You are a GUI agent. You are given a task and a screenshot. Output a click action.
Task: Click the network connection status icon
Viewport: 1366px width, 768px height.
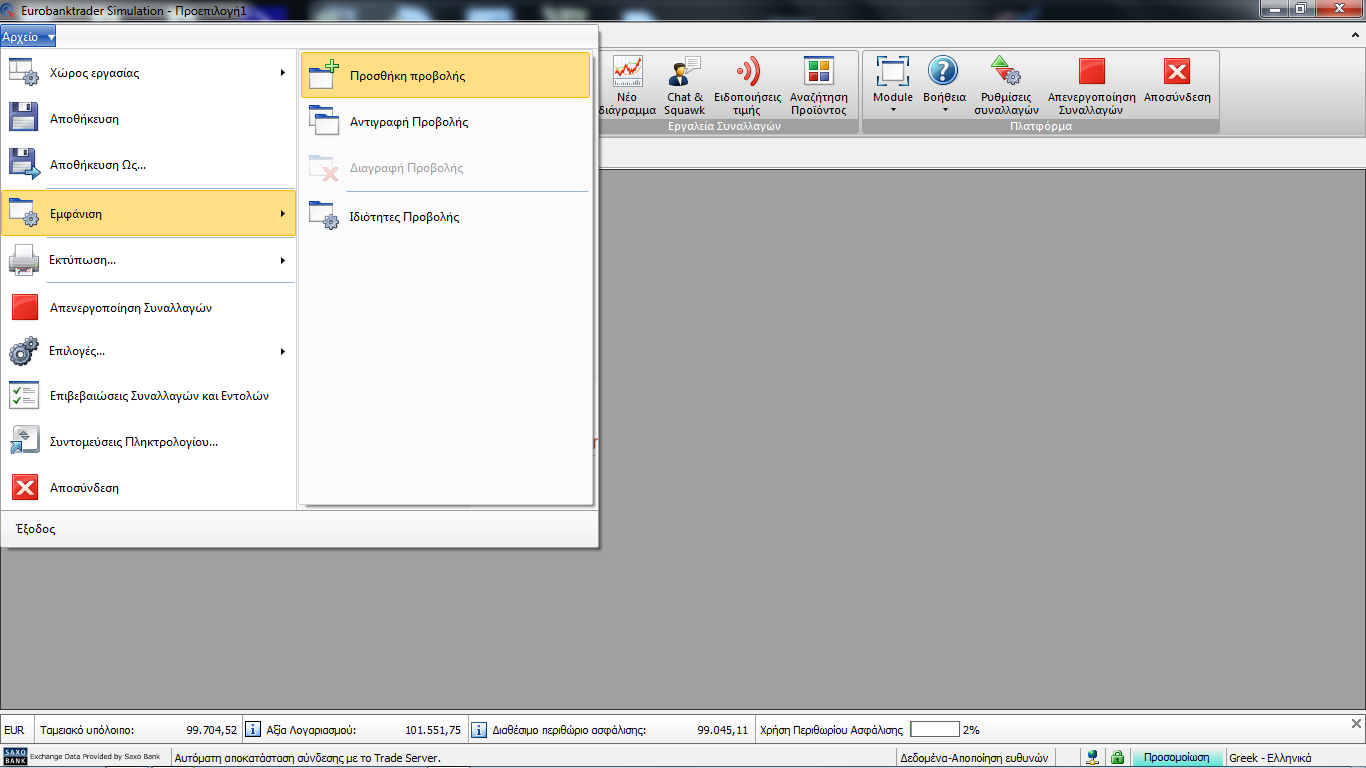tap(1093, 758)
